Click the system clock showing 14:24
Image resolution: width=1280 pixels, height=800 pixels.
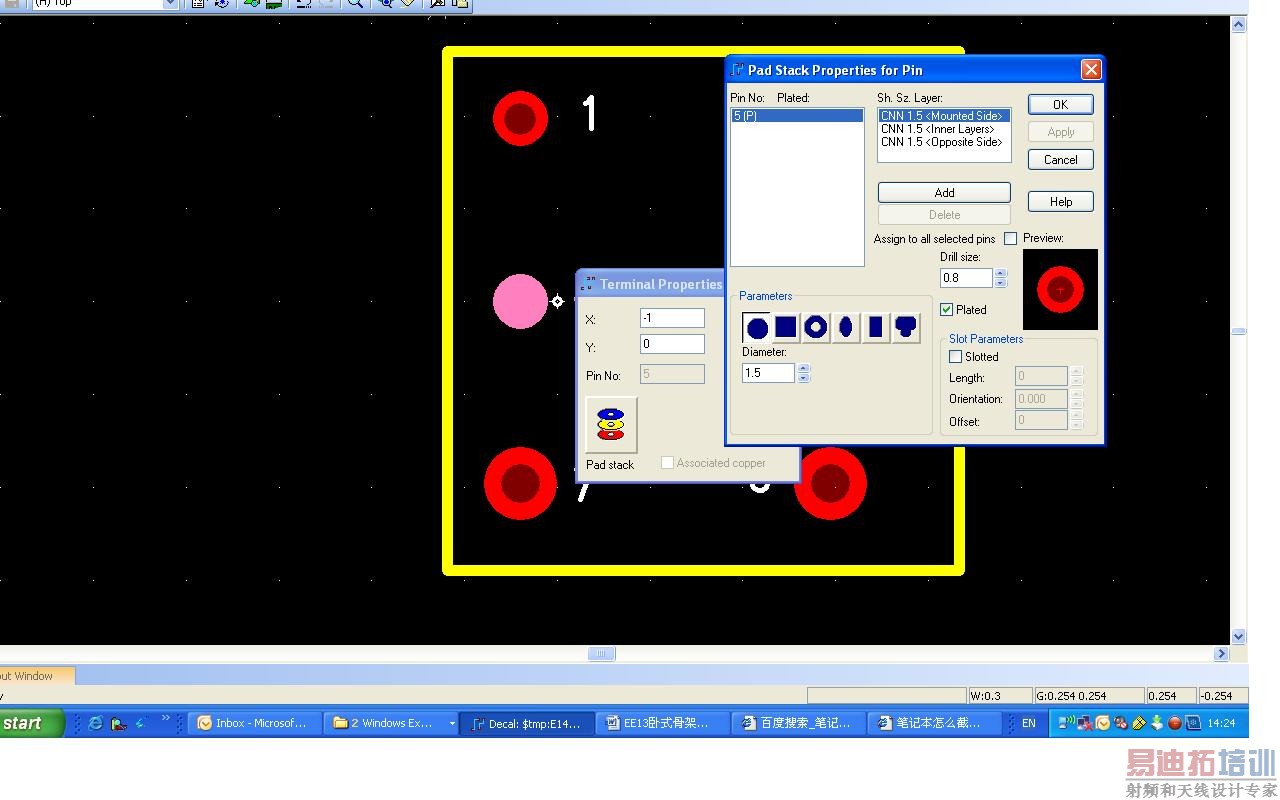tap(1221, 723)
